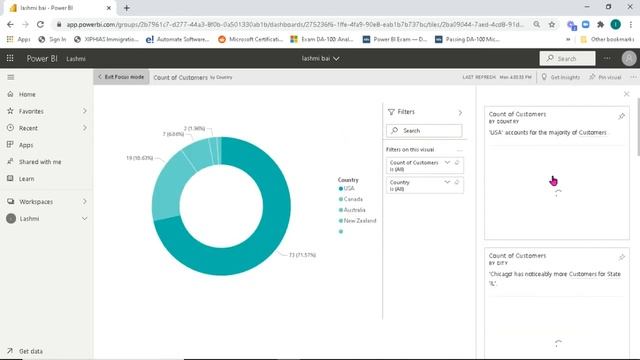Go back in the browser
The width and height of the screenshot is (640, 360).
[10, 24]
